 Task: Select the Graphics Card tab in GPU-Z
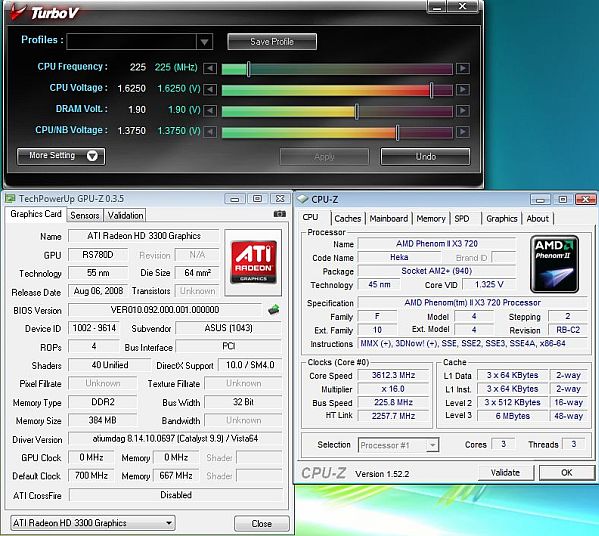tap(36, 214)
